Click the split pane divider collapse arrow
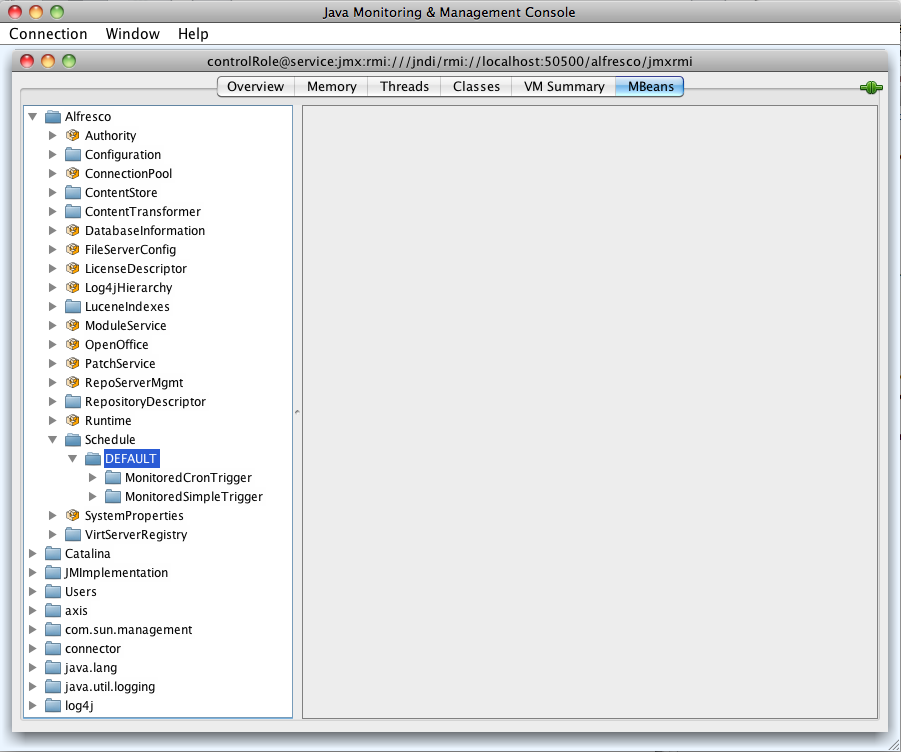This screenshot has height=752, width=901. [x=297, y=411]
